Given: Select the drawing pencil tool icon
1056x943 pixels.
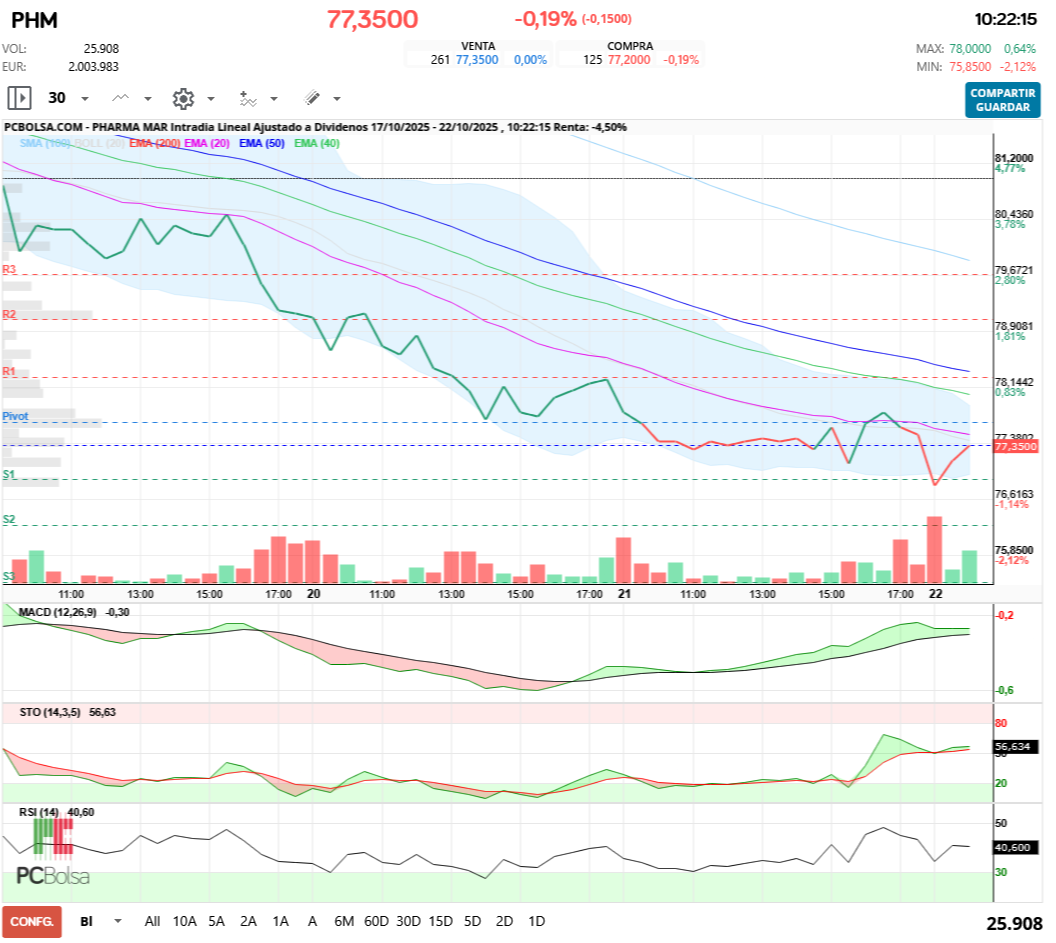Looking at the screenshot, I should [312, 98].
